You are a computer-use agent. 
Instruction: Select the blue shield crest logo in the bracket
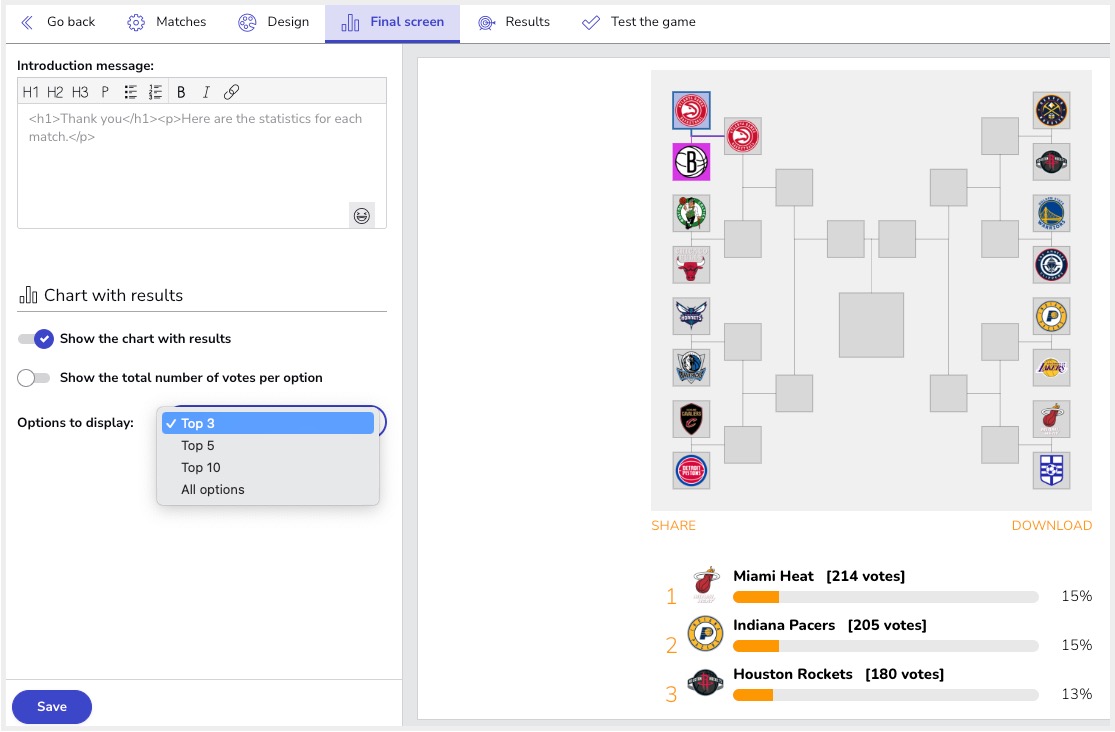coord(1052,470)
